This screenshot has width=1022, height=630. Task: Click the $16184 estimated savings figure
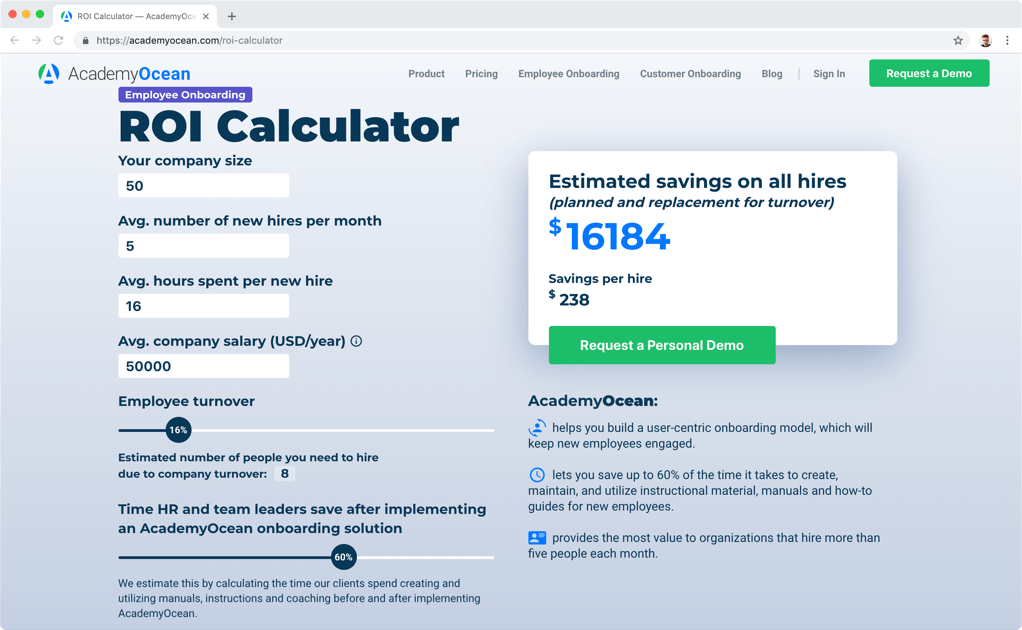[609, 235]
